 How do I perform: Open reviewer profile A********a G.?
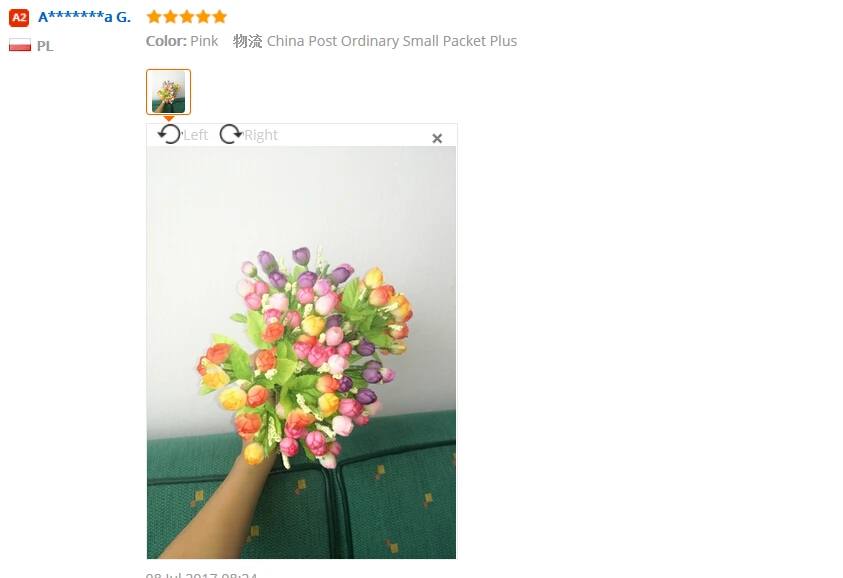tap(84, 17)
